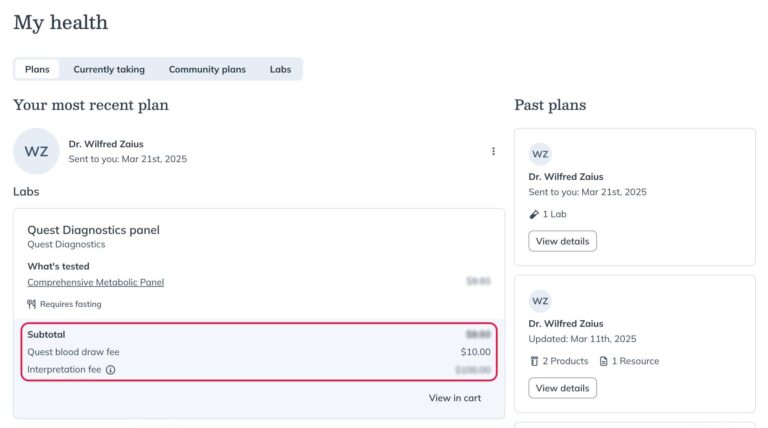This screenshot has height=428, width=768.
Task: Click WZ avatar in second past plan
Action: (540, 301)
